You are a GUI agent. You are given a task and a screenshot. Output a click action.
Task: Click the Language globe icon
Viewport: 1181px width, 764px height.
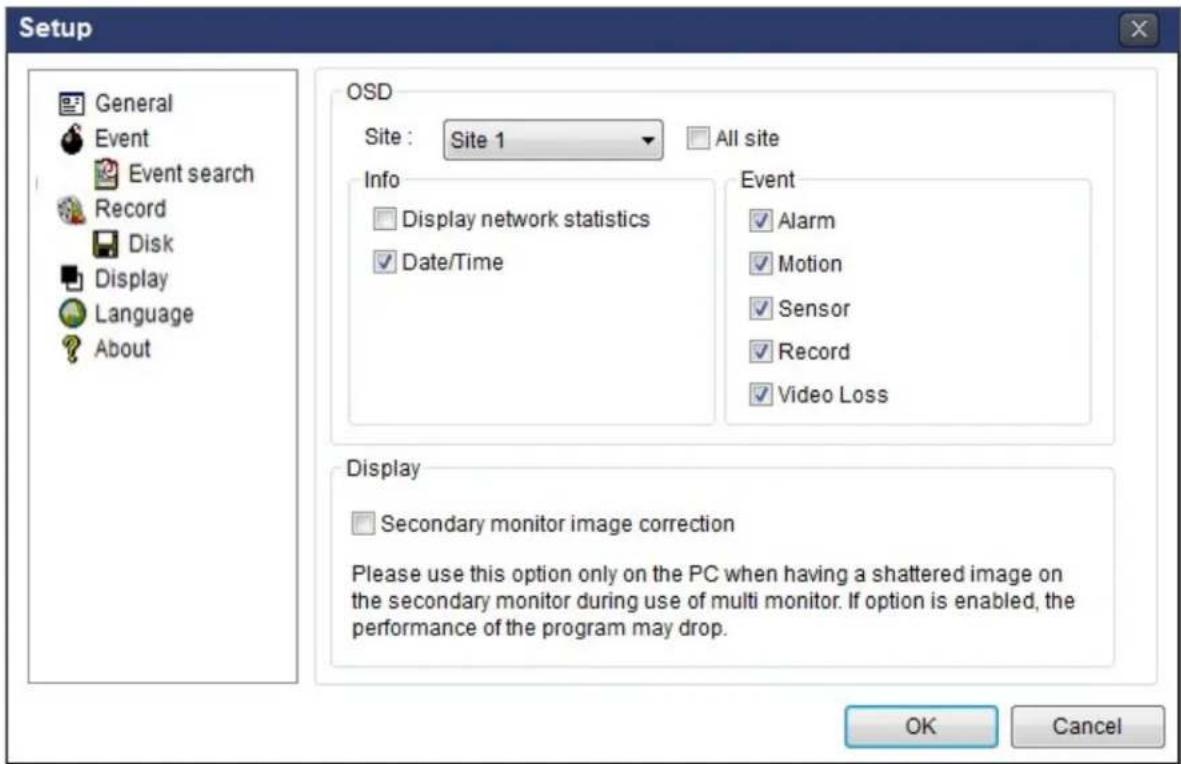pyautogui.click(x=72, y=313)
